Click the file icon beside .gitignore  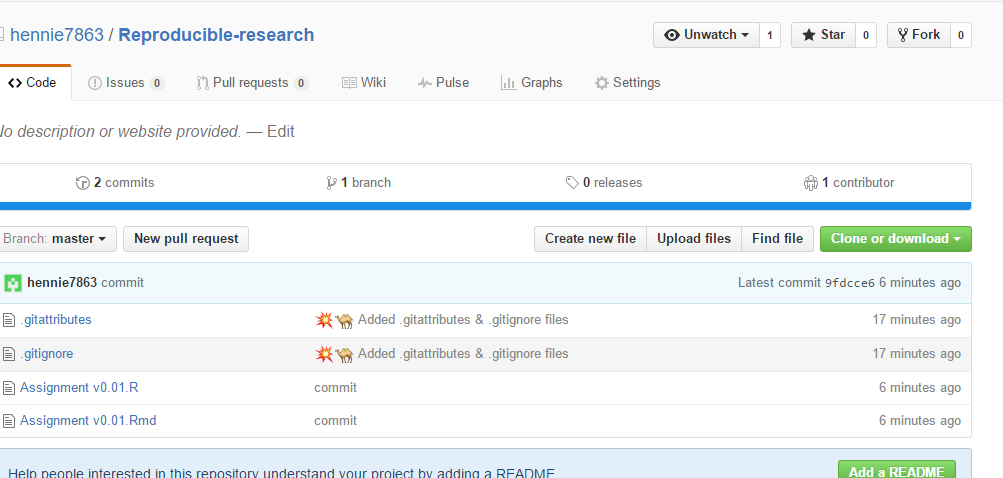(8, 354)
